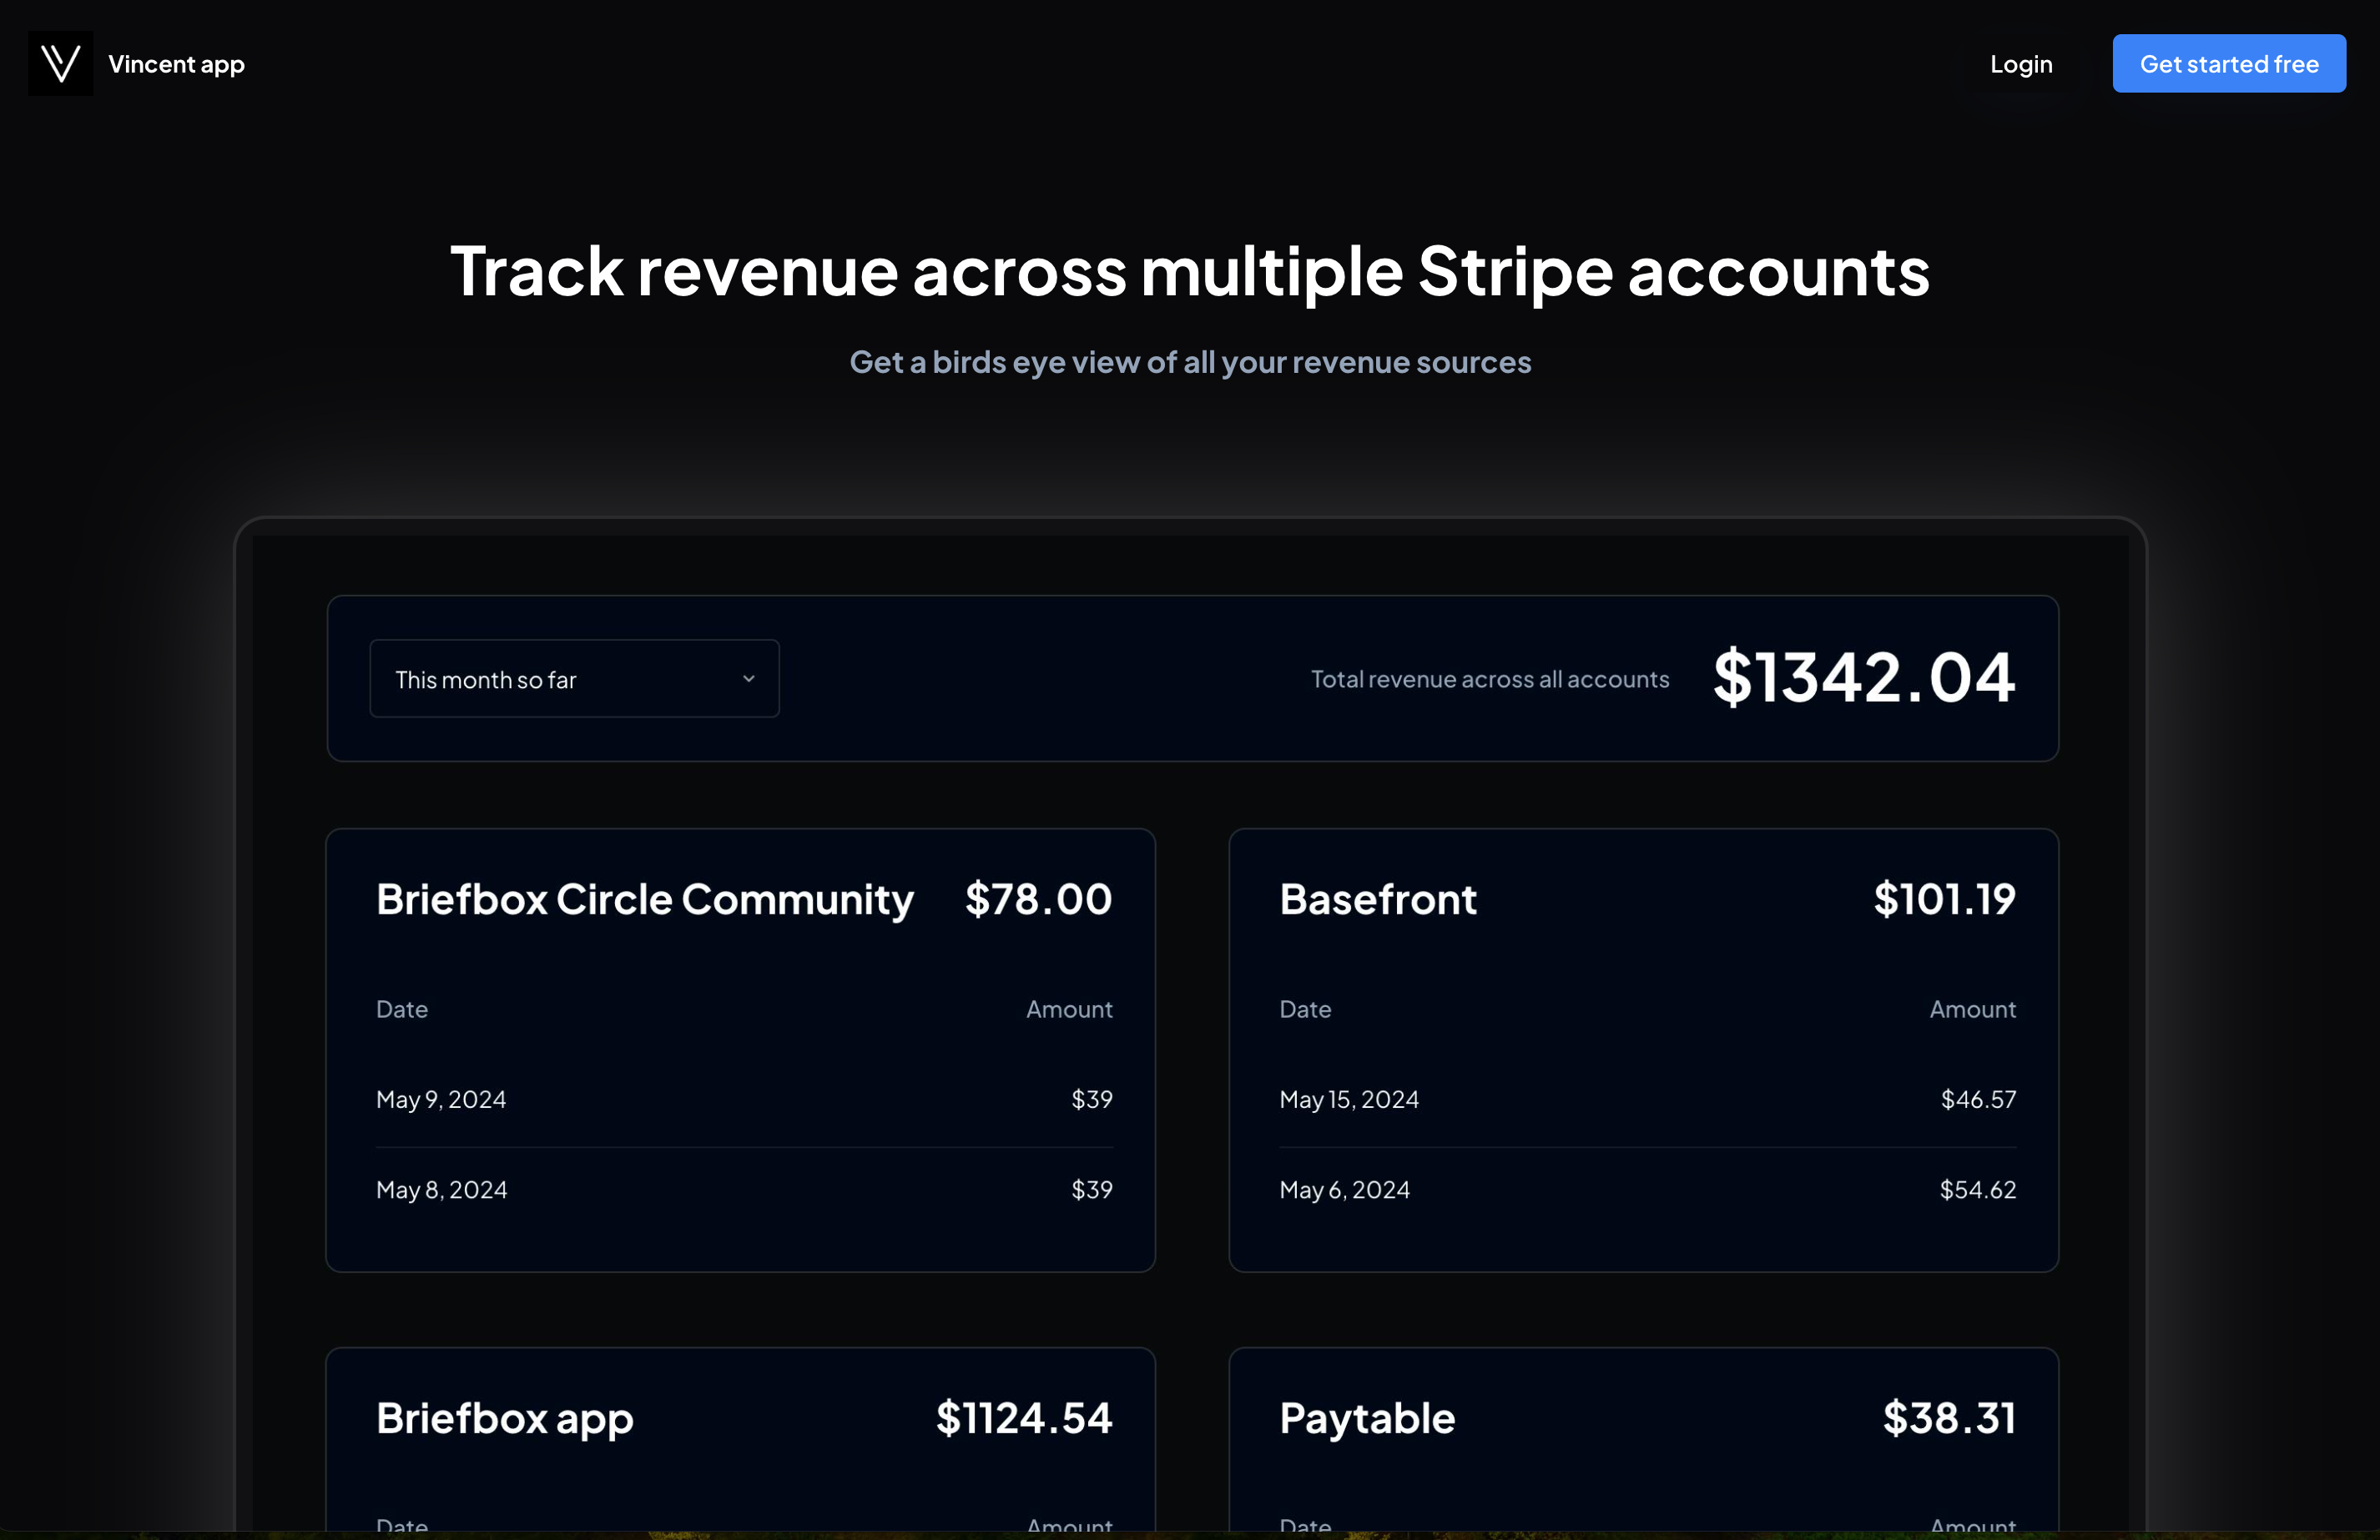The height and width of the screenshot is (1540, 2380).
Task: Click the $54.62 amount in Basefront
Action: [x=1978, y=1189]
